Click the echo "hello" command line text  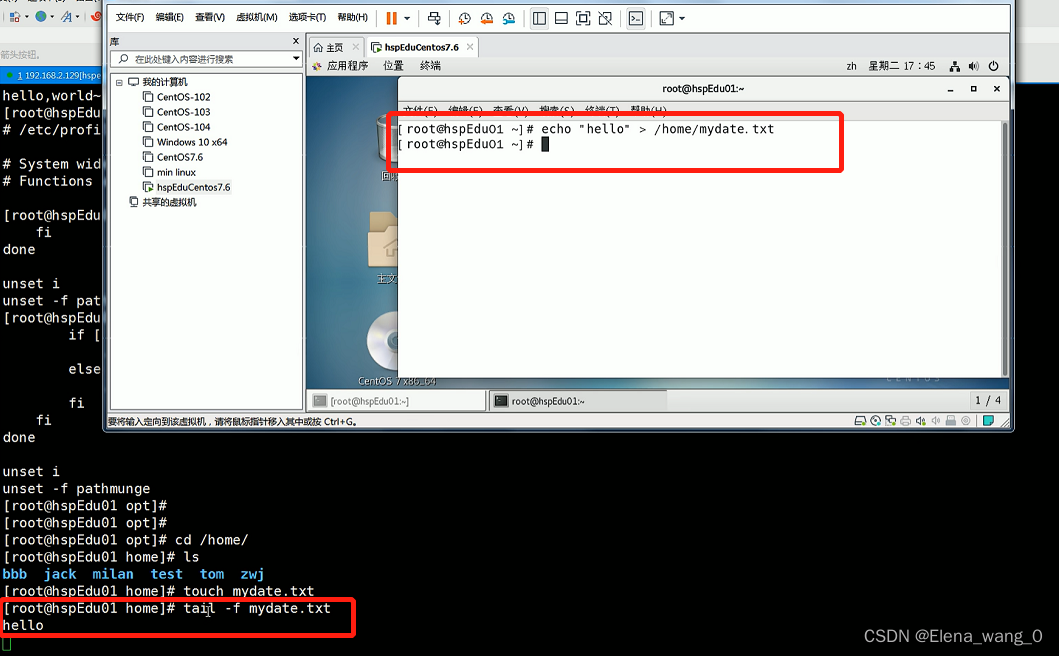[x=657, y=129]
